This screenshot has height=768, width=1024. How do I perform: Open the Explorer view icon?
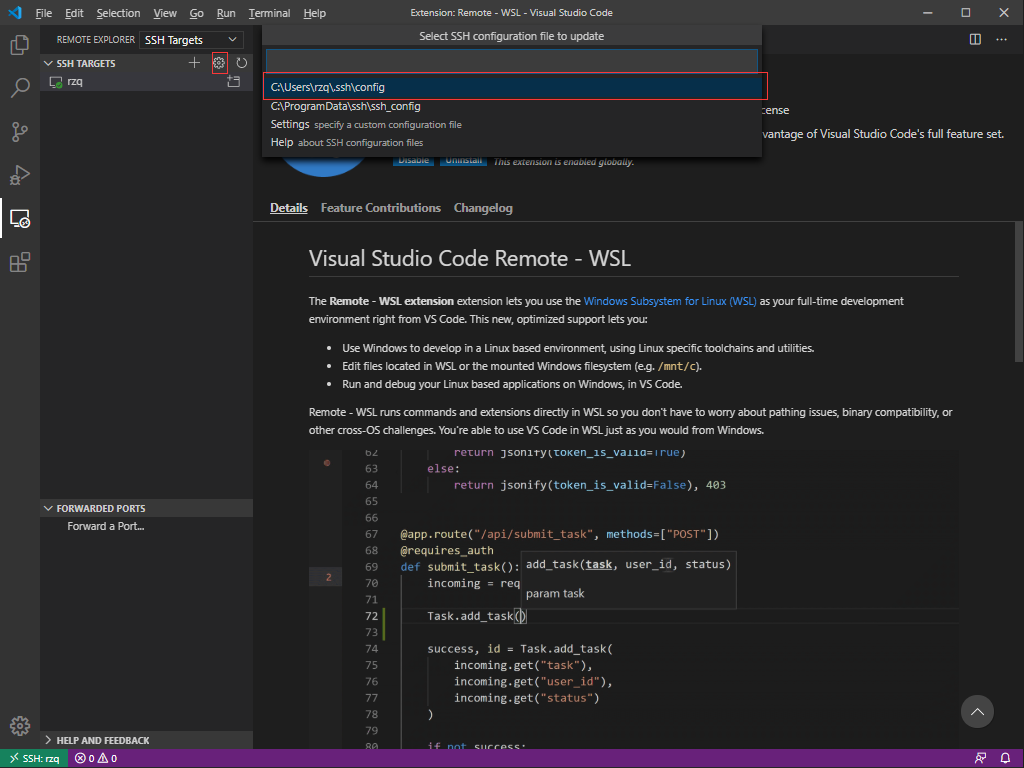pos(20,45)
